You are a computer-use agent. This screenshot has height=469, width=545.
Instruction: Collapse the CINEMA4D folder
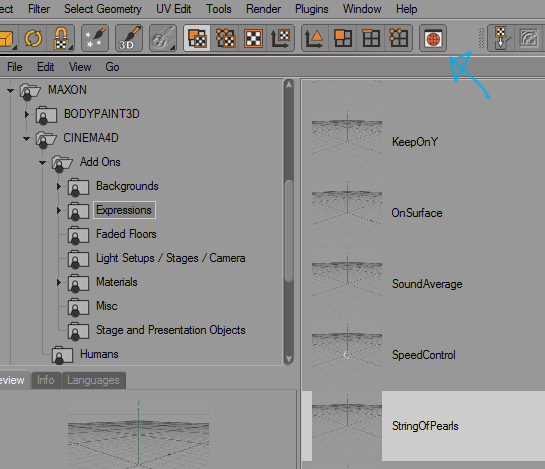click(x=26, y=139)
